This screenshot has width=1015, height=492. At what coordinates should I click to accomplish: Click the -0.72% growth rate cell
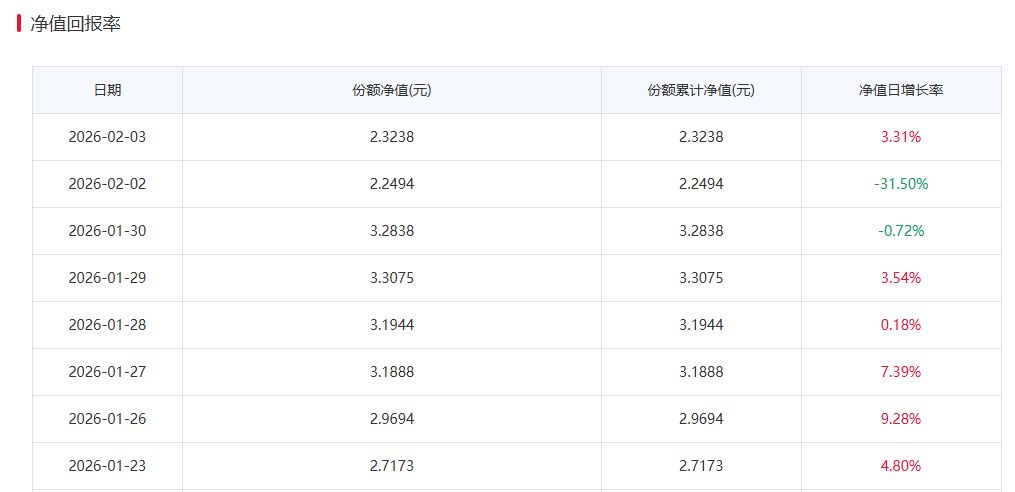tap(900, 231)
